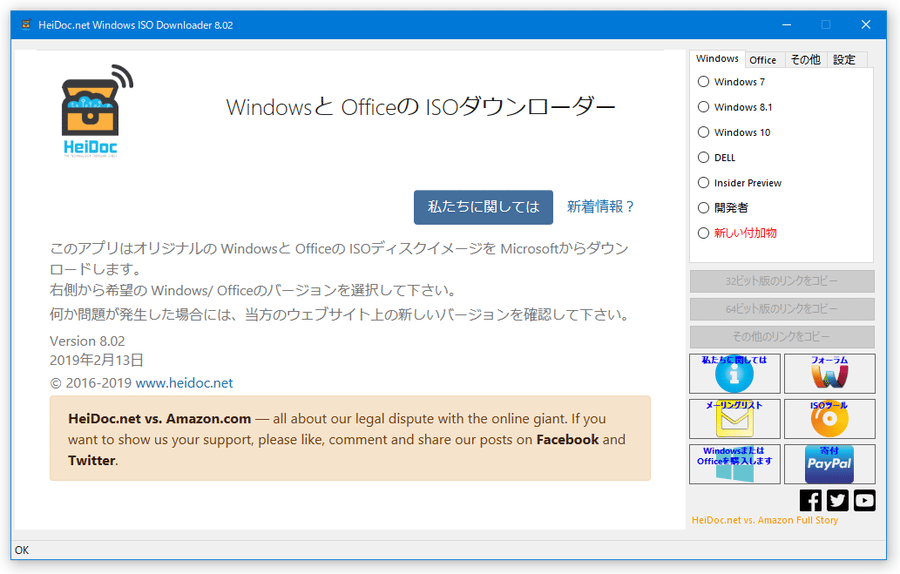
Task: Click the ISO tools disc icon
Action: [829, 419]
